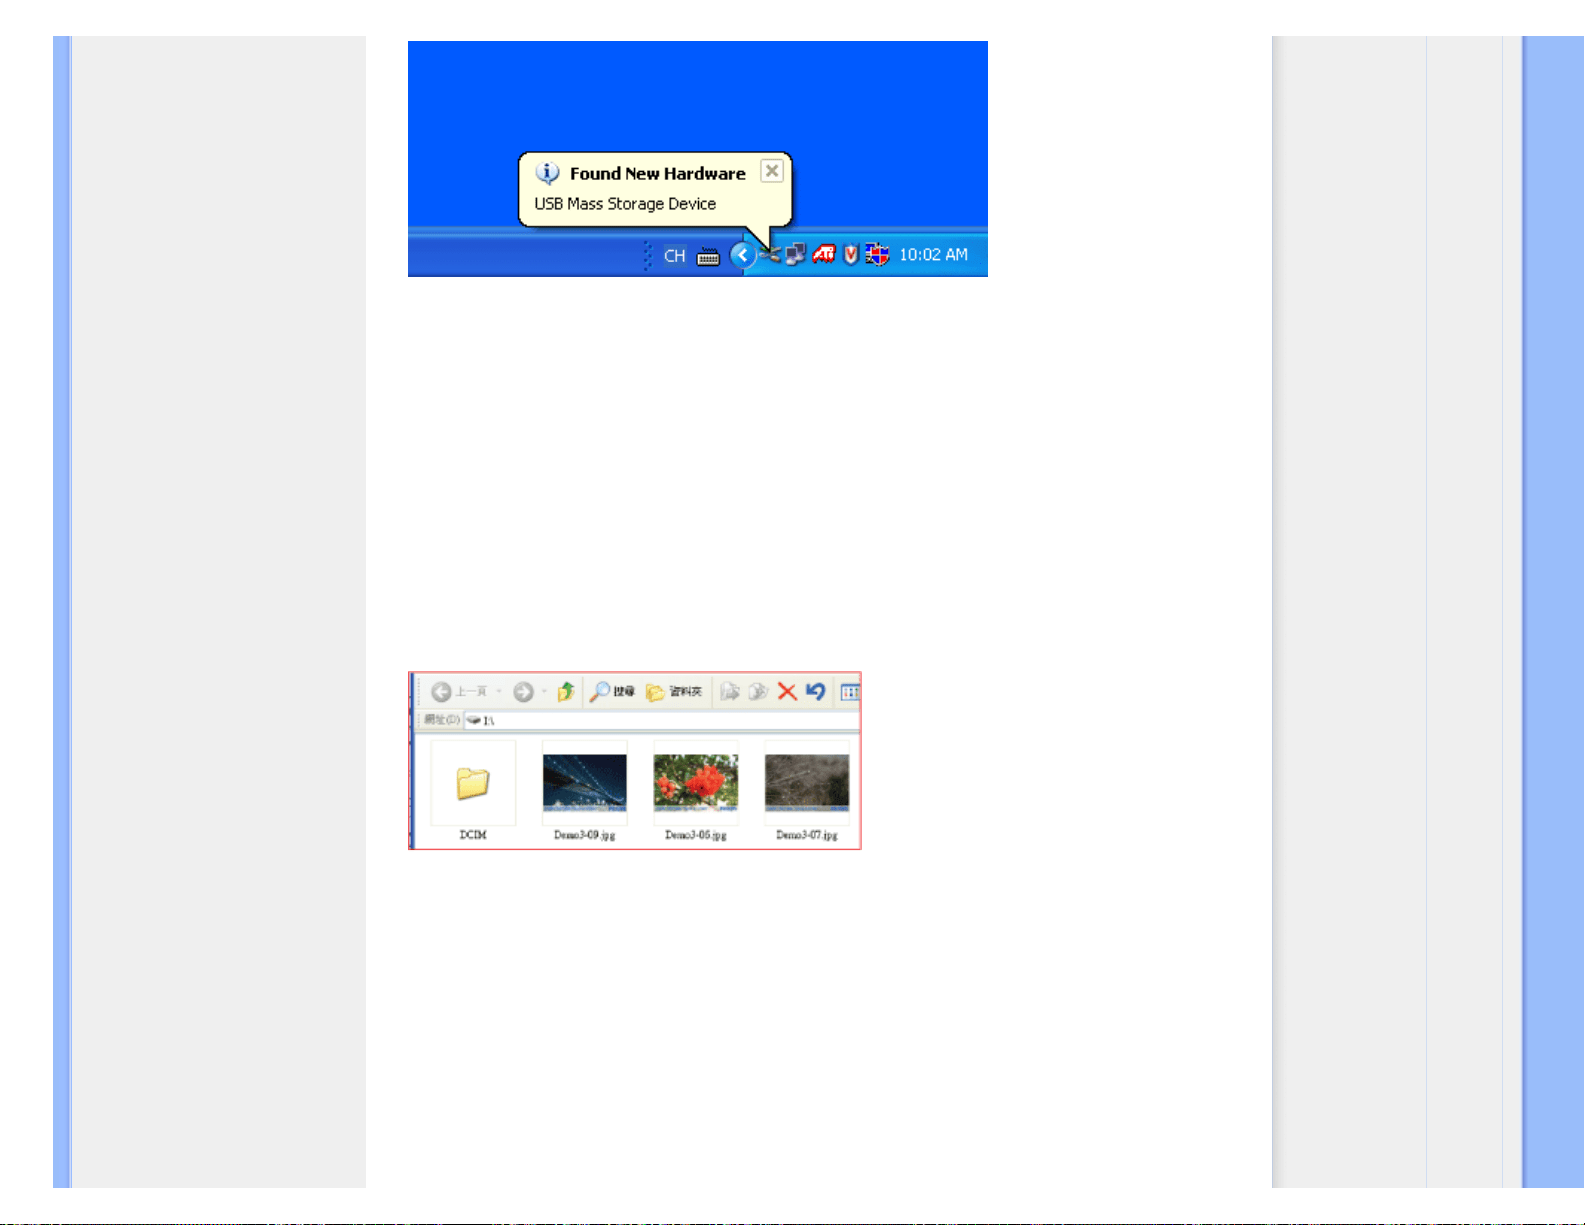Open the Views icon in Explorer toolbar
Screen dimensions: 1585x1225
850,692
